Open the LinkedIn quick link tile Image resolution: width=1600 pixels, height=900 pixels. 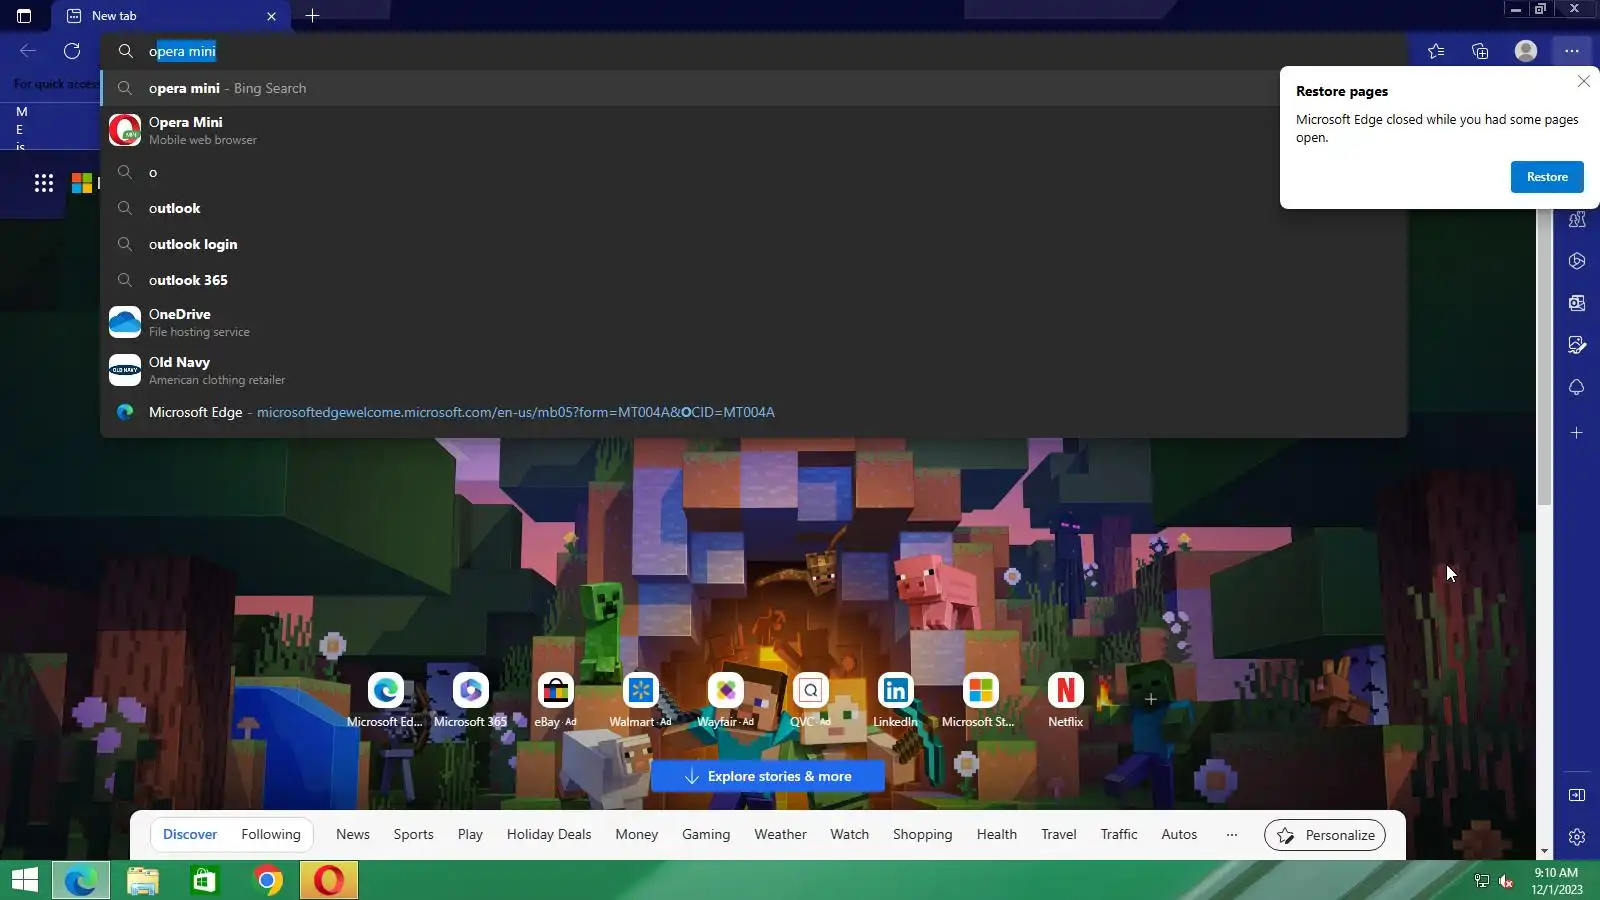click(x=895, y=700)
